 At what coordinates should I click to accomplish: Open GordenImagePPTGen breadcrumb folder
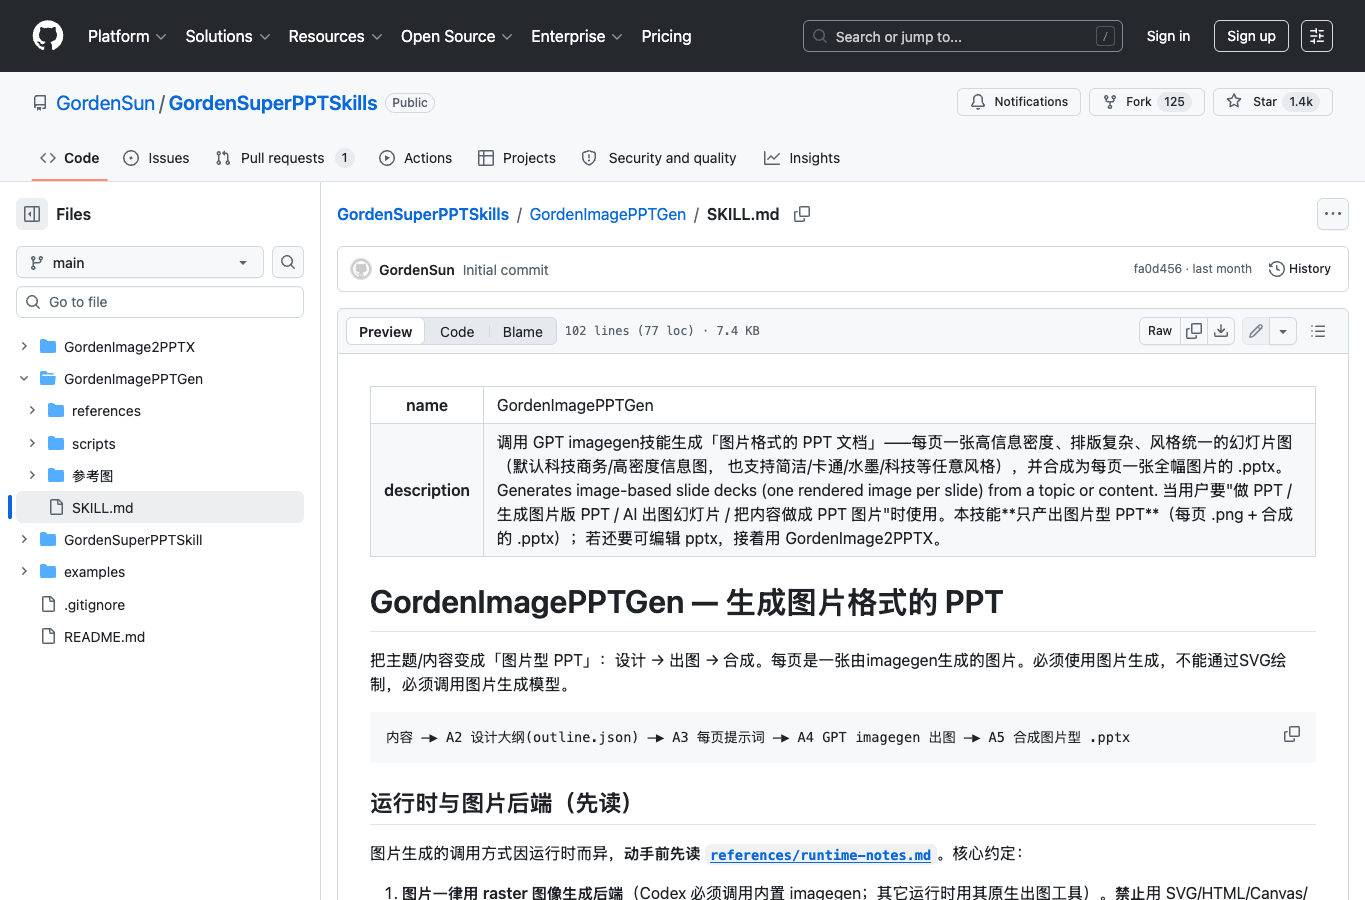(607, 214)
